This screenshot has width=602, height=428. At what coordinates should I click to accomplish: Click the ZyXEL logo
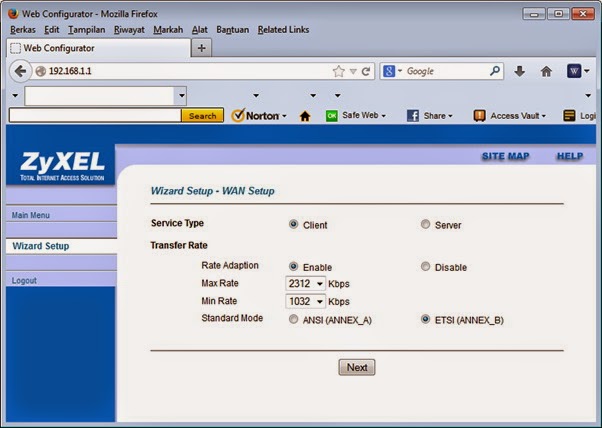pyautogui.click(x=62, y=166)
